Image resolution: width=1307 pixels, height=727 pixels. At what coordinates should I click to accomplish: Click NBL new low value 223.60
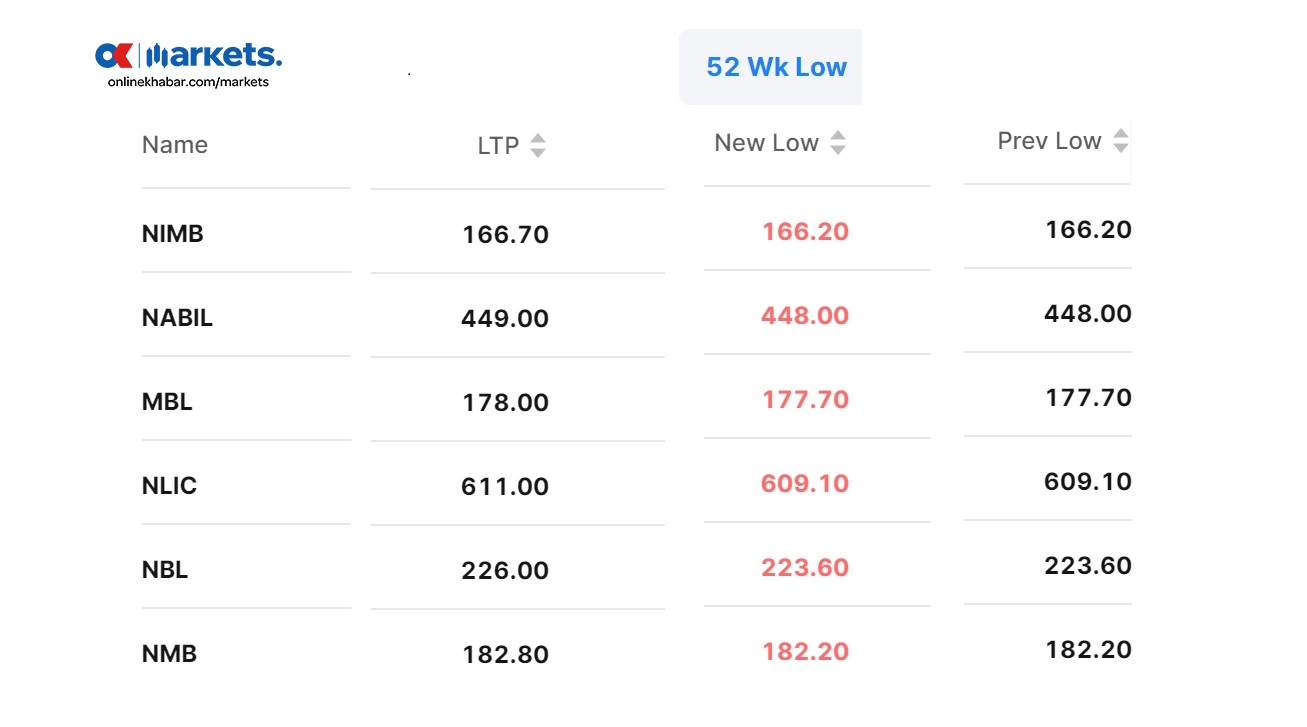[805, 568]
